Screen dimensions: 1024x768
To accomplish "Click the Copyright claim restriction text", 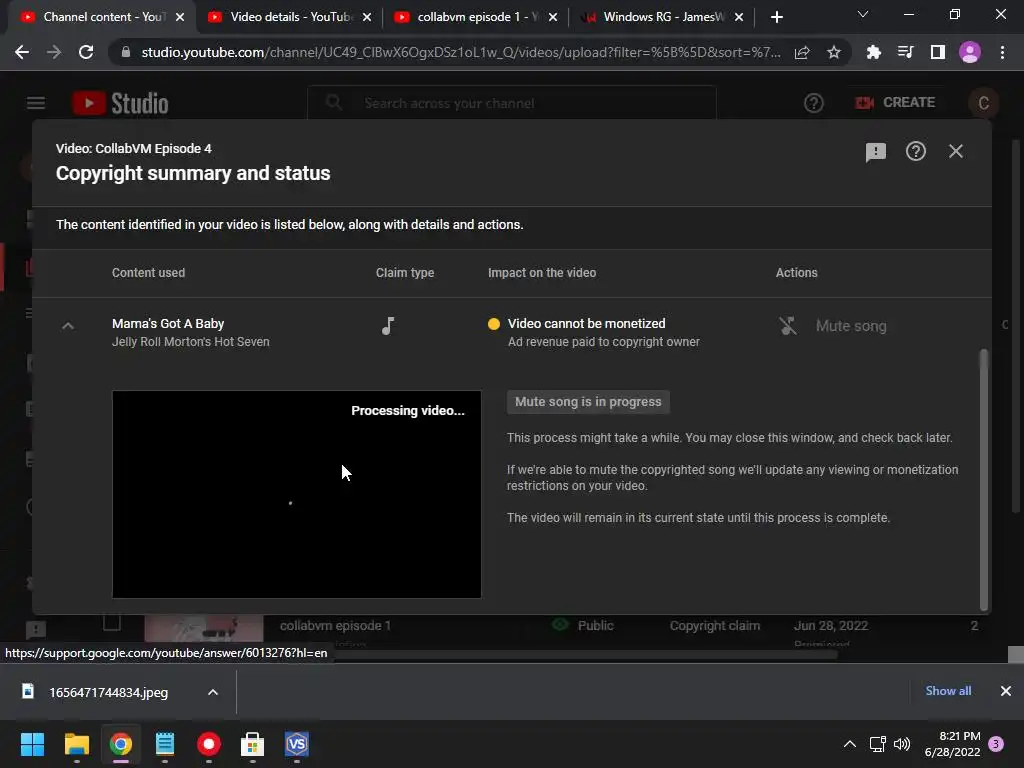I will [714, 626].
